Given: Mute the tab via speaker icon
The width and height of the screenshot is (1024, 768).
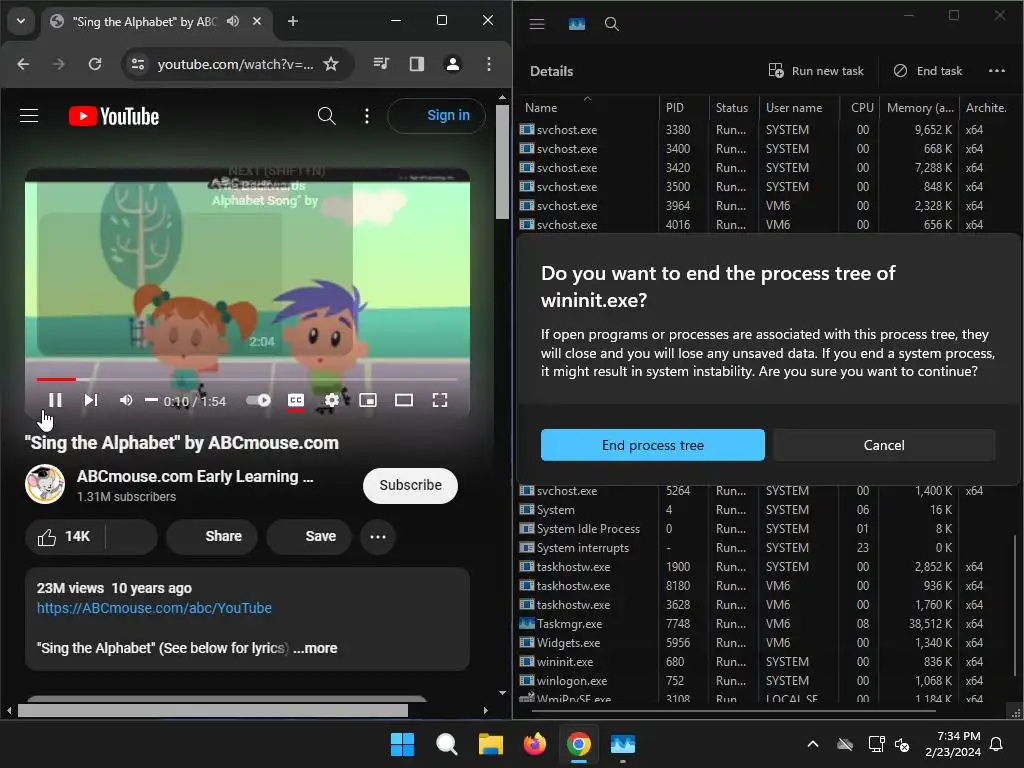Looking at the screenshot, I should click(233, 21).
